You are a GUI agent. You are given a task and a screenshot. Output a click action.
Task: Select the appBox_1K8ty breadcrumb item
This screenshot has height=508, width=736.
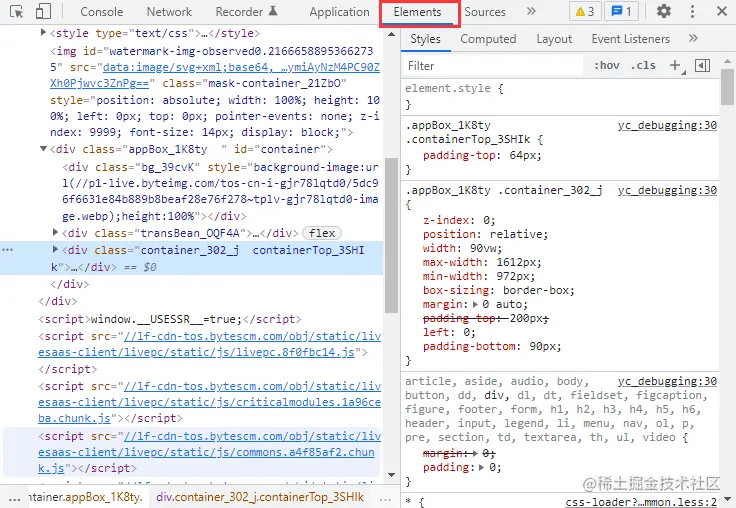coord(86,497)
